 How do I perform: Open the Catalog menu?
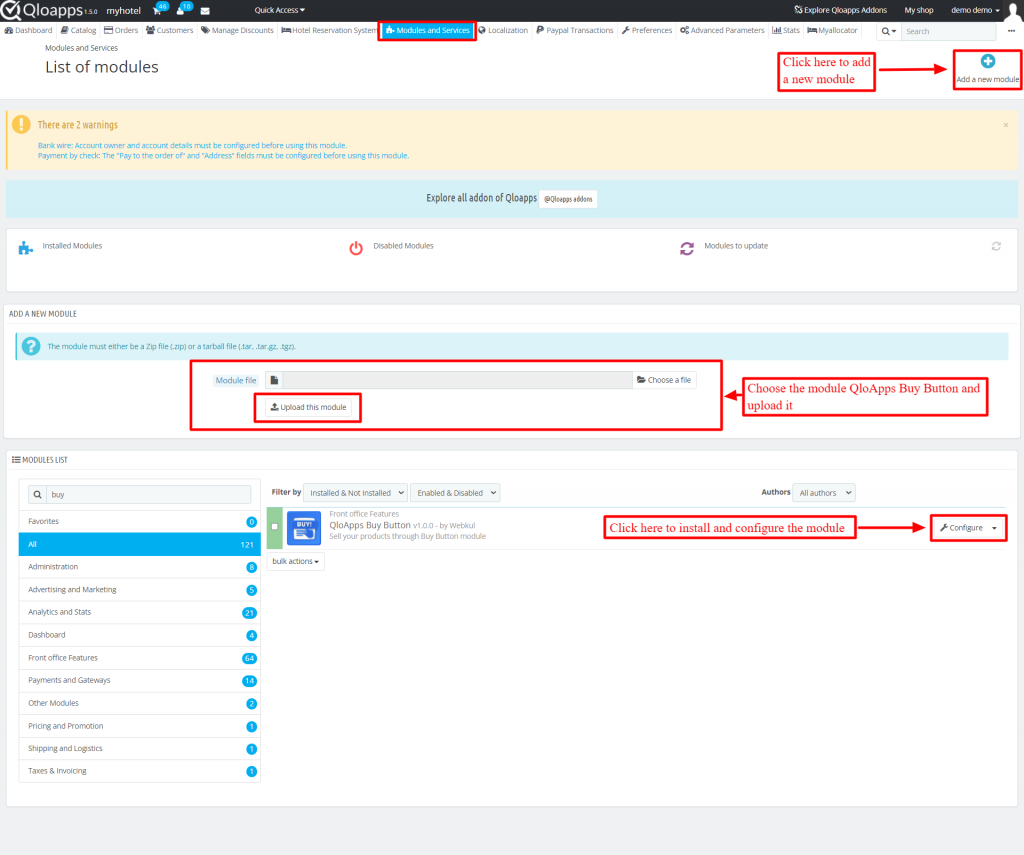click(78, 31)
